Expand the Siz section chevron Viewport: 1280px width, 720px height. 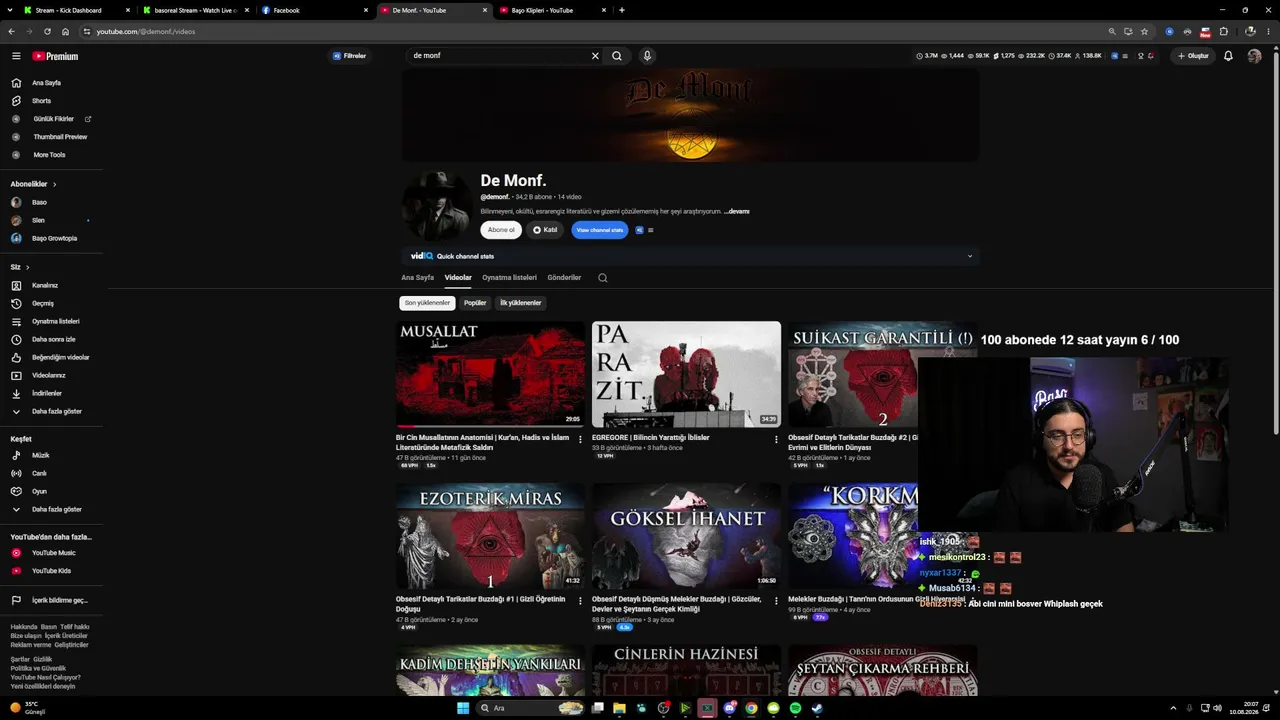coord(27,267)
